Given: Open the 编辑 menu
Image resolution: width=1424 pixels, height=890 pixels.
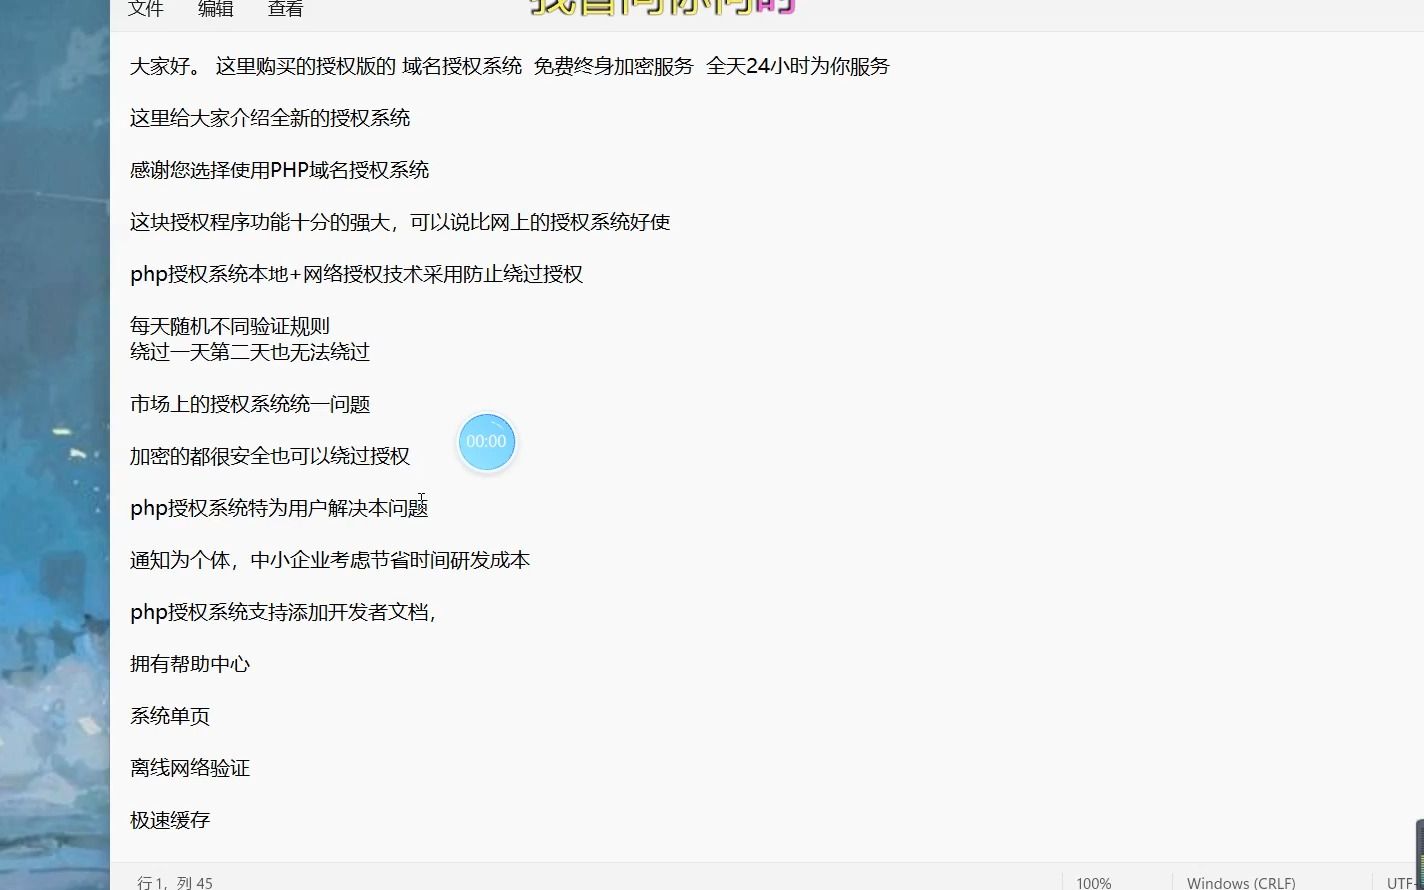Looking at the screenshot, I should [215, 10].
